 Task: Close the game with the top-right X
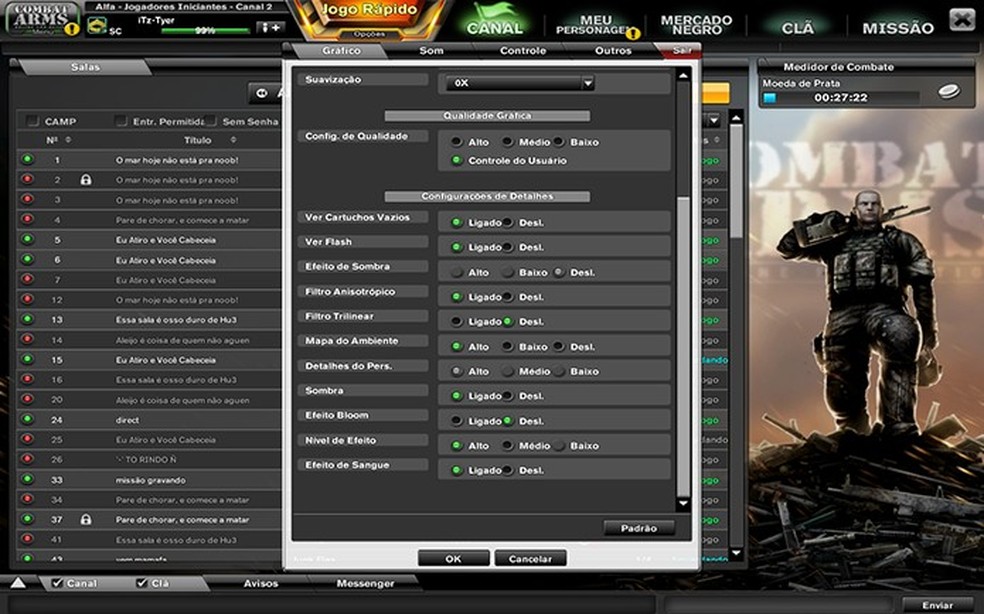point(962,19)
